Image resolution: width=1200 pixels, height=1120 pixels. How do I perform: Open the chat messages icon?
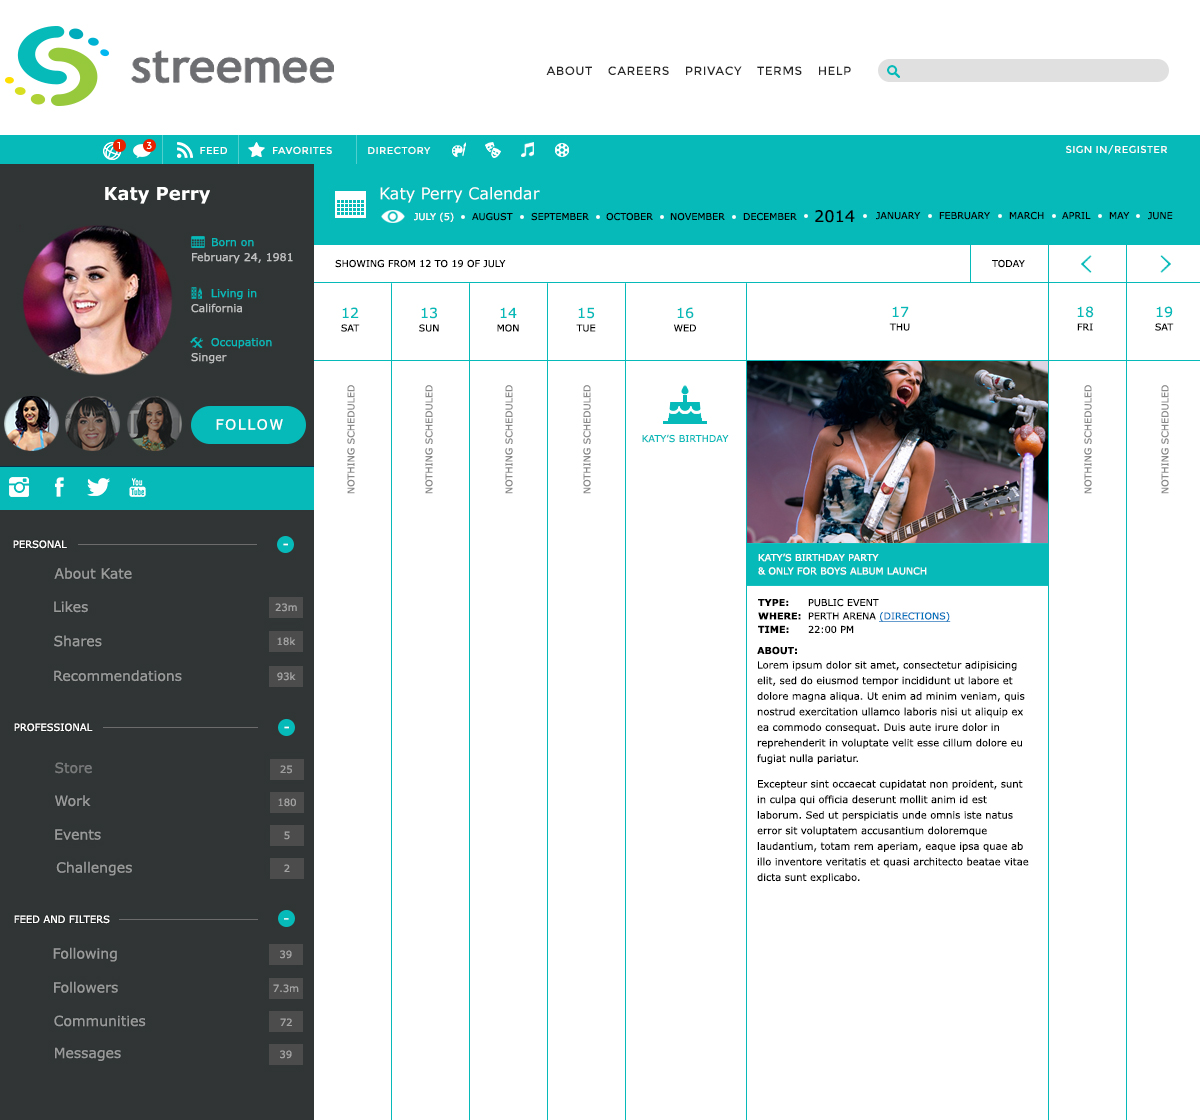click(x=143, y=149)
